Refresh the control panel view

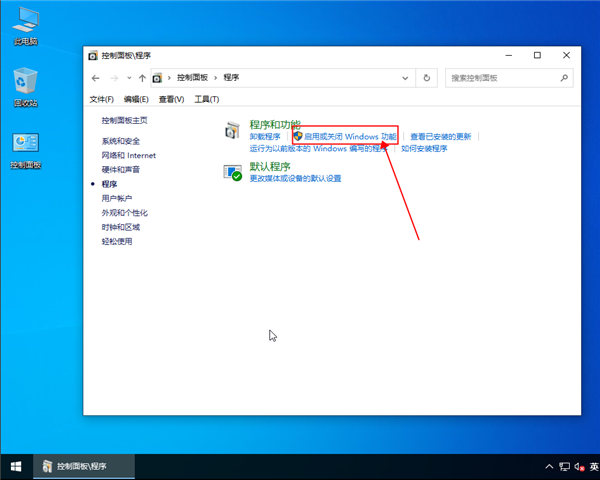tap(427, 78)
